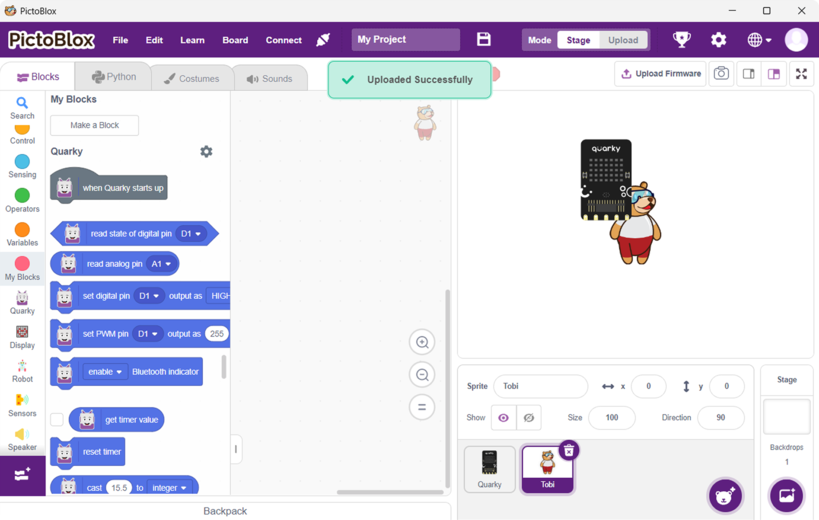Screen dimensions: 819x520
Task: Switch to small stage layout
Action: 748,74
